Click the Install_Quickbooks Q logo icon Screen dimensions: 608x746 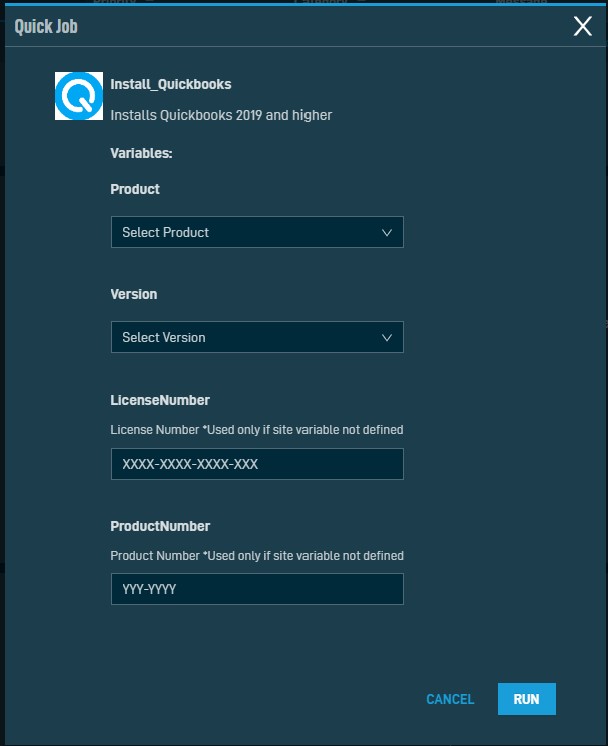[79, 96]
